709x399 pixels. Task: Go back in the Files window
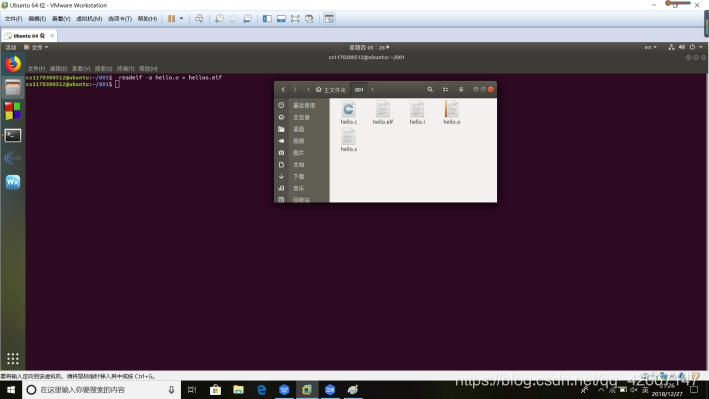click(x=283, y=90)
